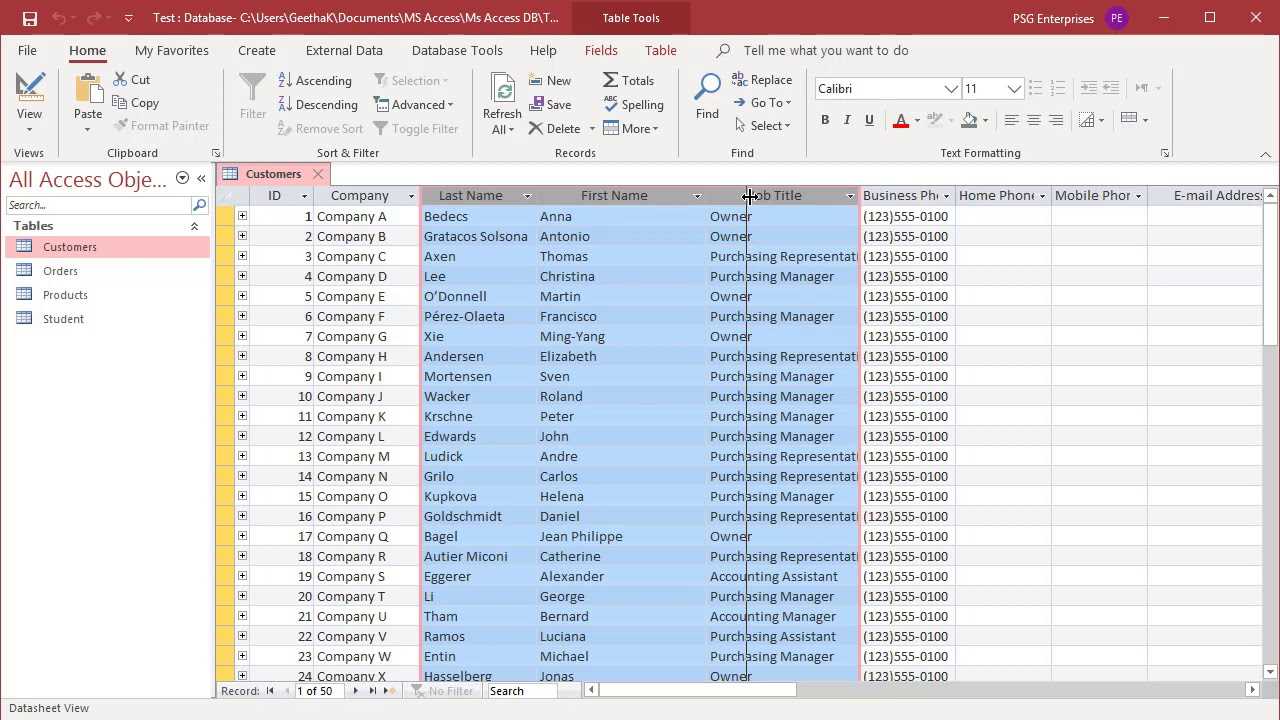Screen dimensions: 1280x720
Task: Apply Underline formatting
Action: (869, 120)
